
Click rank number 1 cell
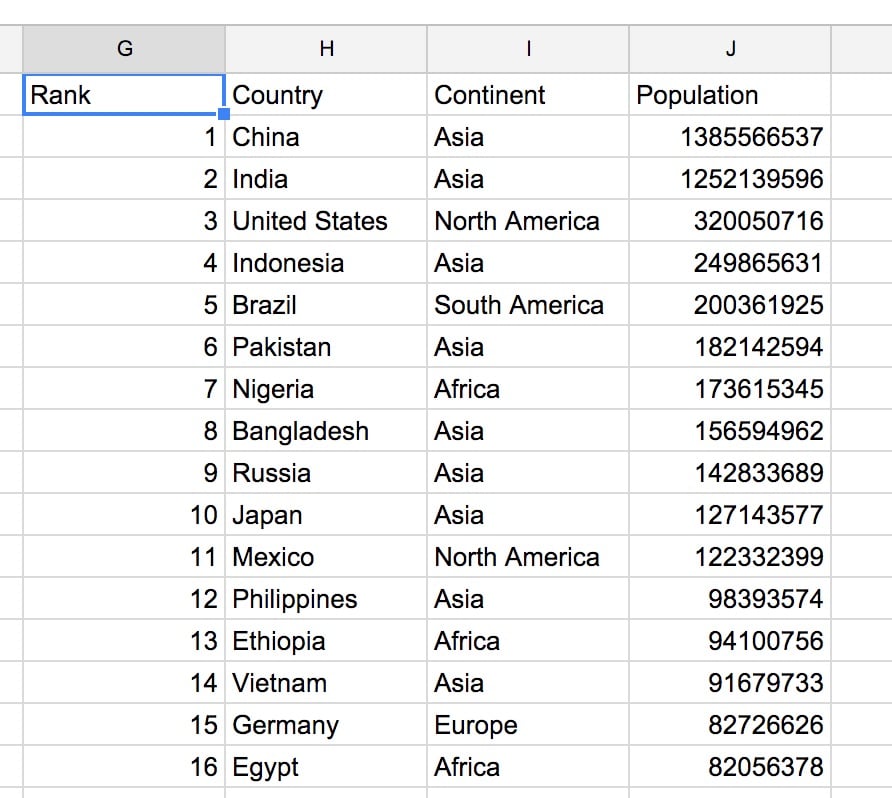tap(124, 137)
